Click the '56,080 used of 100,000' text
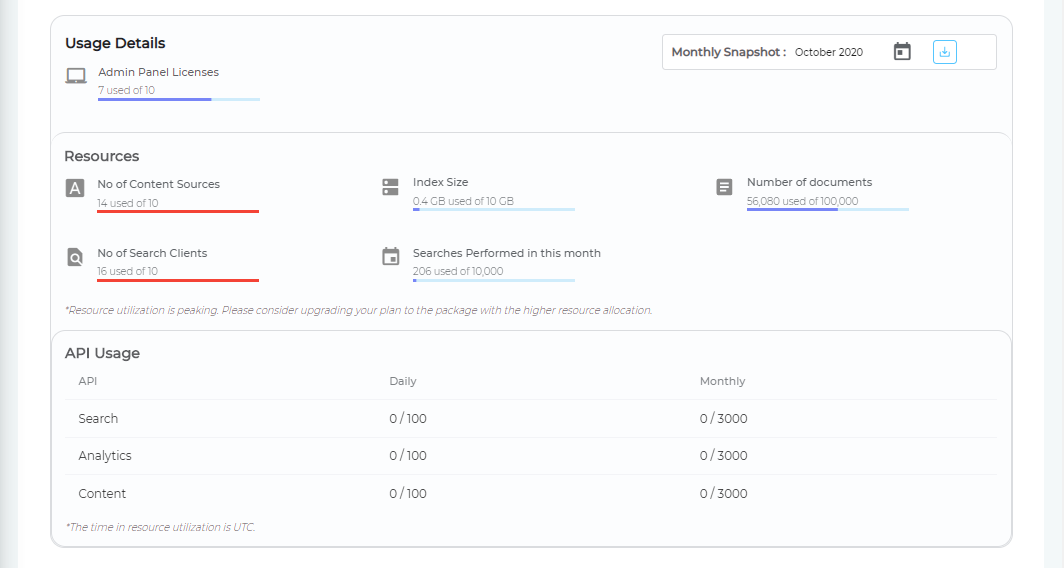This screenshot has width=1064, height=568. tap(802, 201)
